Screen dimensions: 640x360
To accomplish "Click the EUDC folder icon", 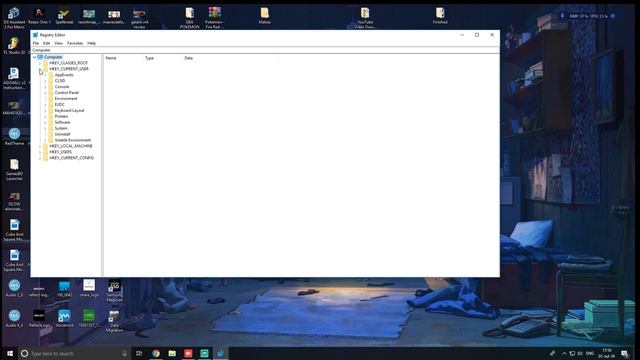I will coord(51,104).
